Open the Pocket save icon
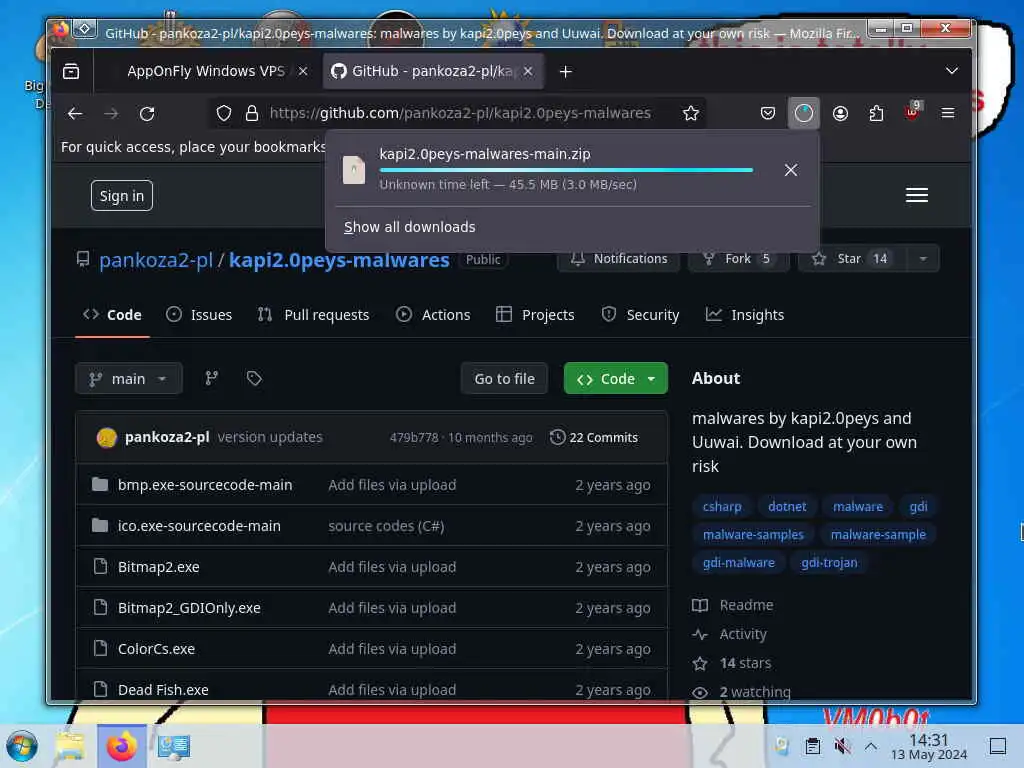This screenshot has height=768, width=1024. pos(768,114)
